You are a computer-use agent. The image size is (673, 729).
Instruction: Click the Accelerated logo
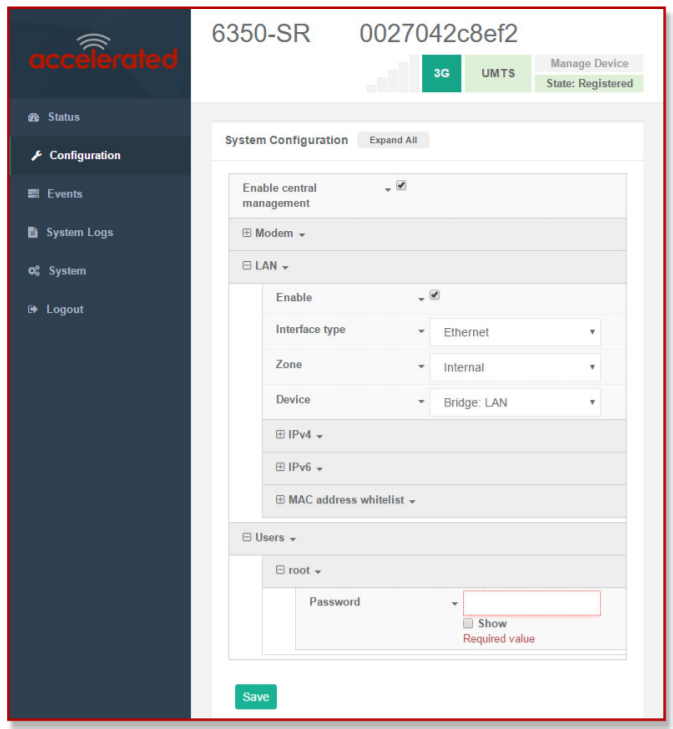(102, 54)
